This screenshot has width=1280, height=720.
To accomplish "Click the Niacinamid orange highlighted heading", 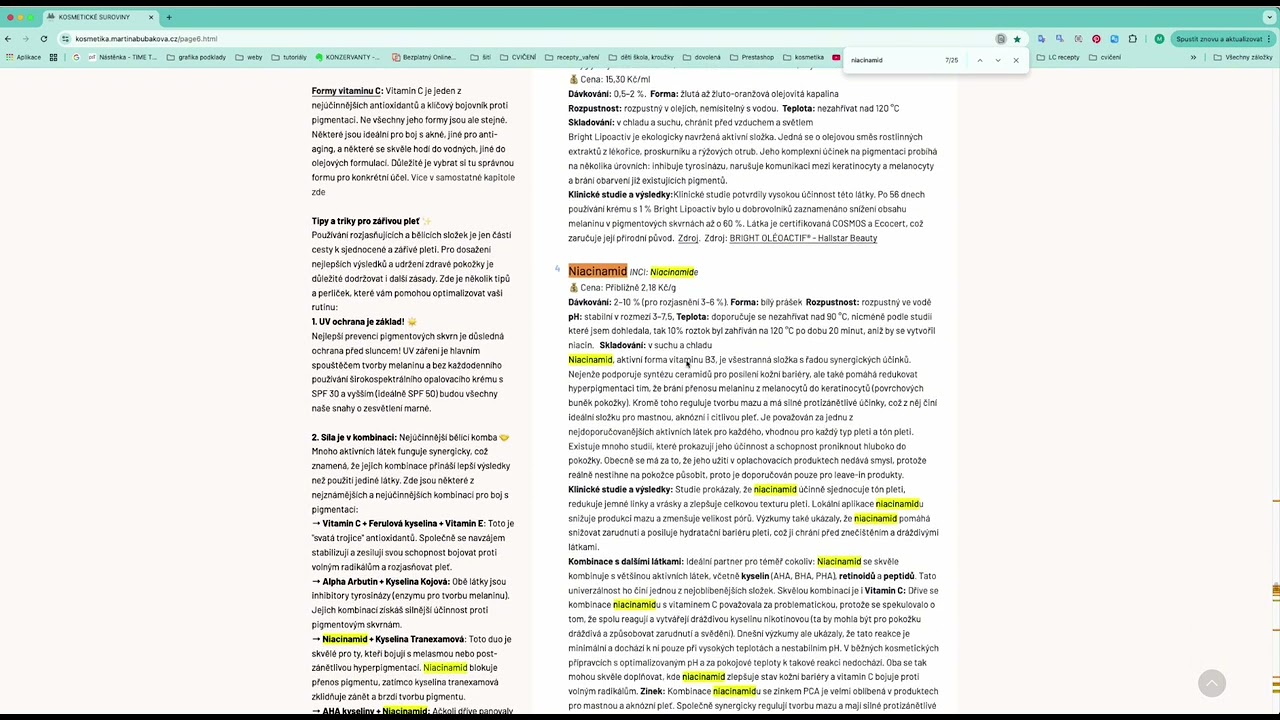I will [597, 271].
